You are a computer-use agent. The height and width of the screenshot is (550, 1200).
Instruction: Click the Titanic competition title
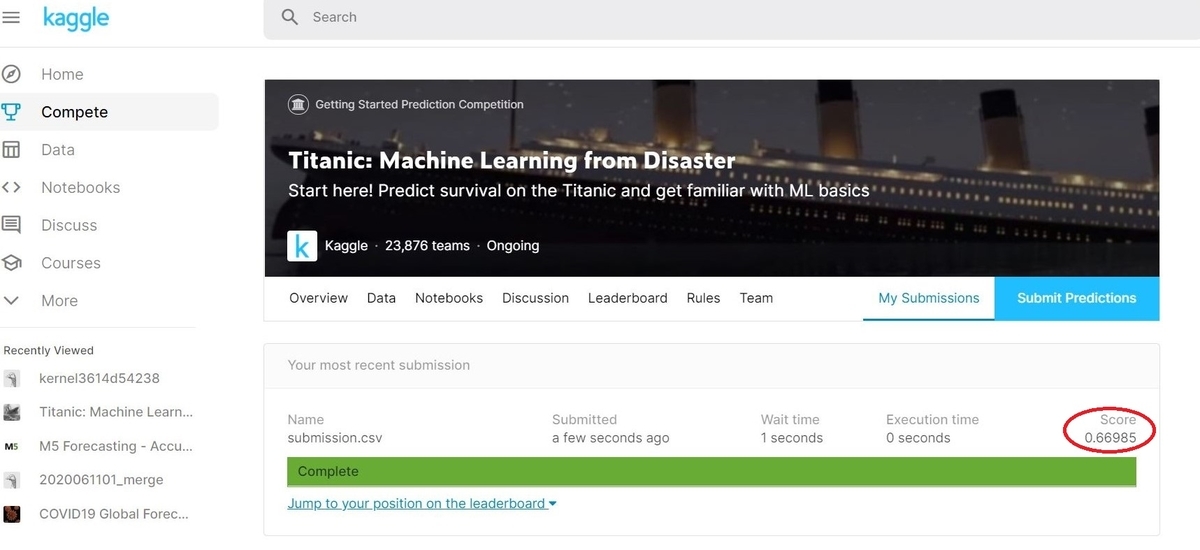click(x=511, y=160)
